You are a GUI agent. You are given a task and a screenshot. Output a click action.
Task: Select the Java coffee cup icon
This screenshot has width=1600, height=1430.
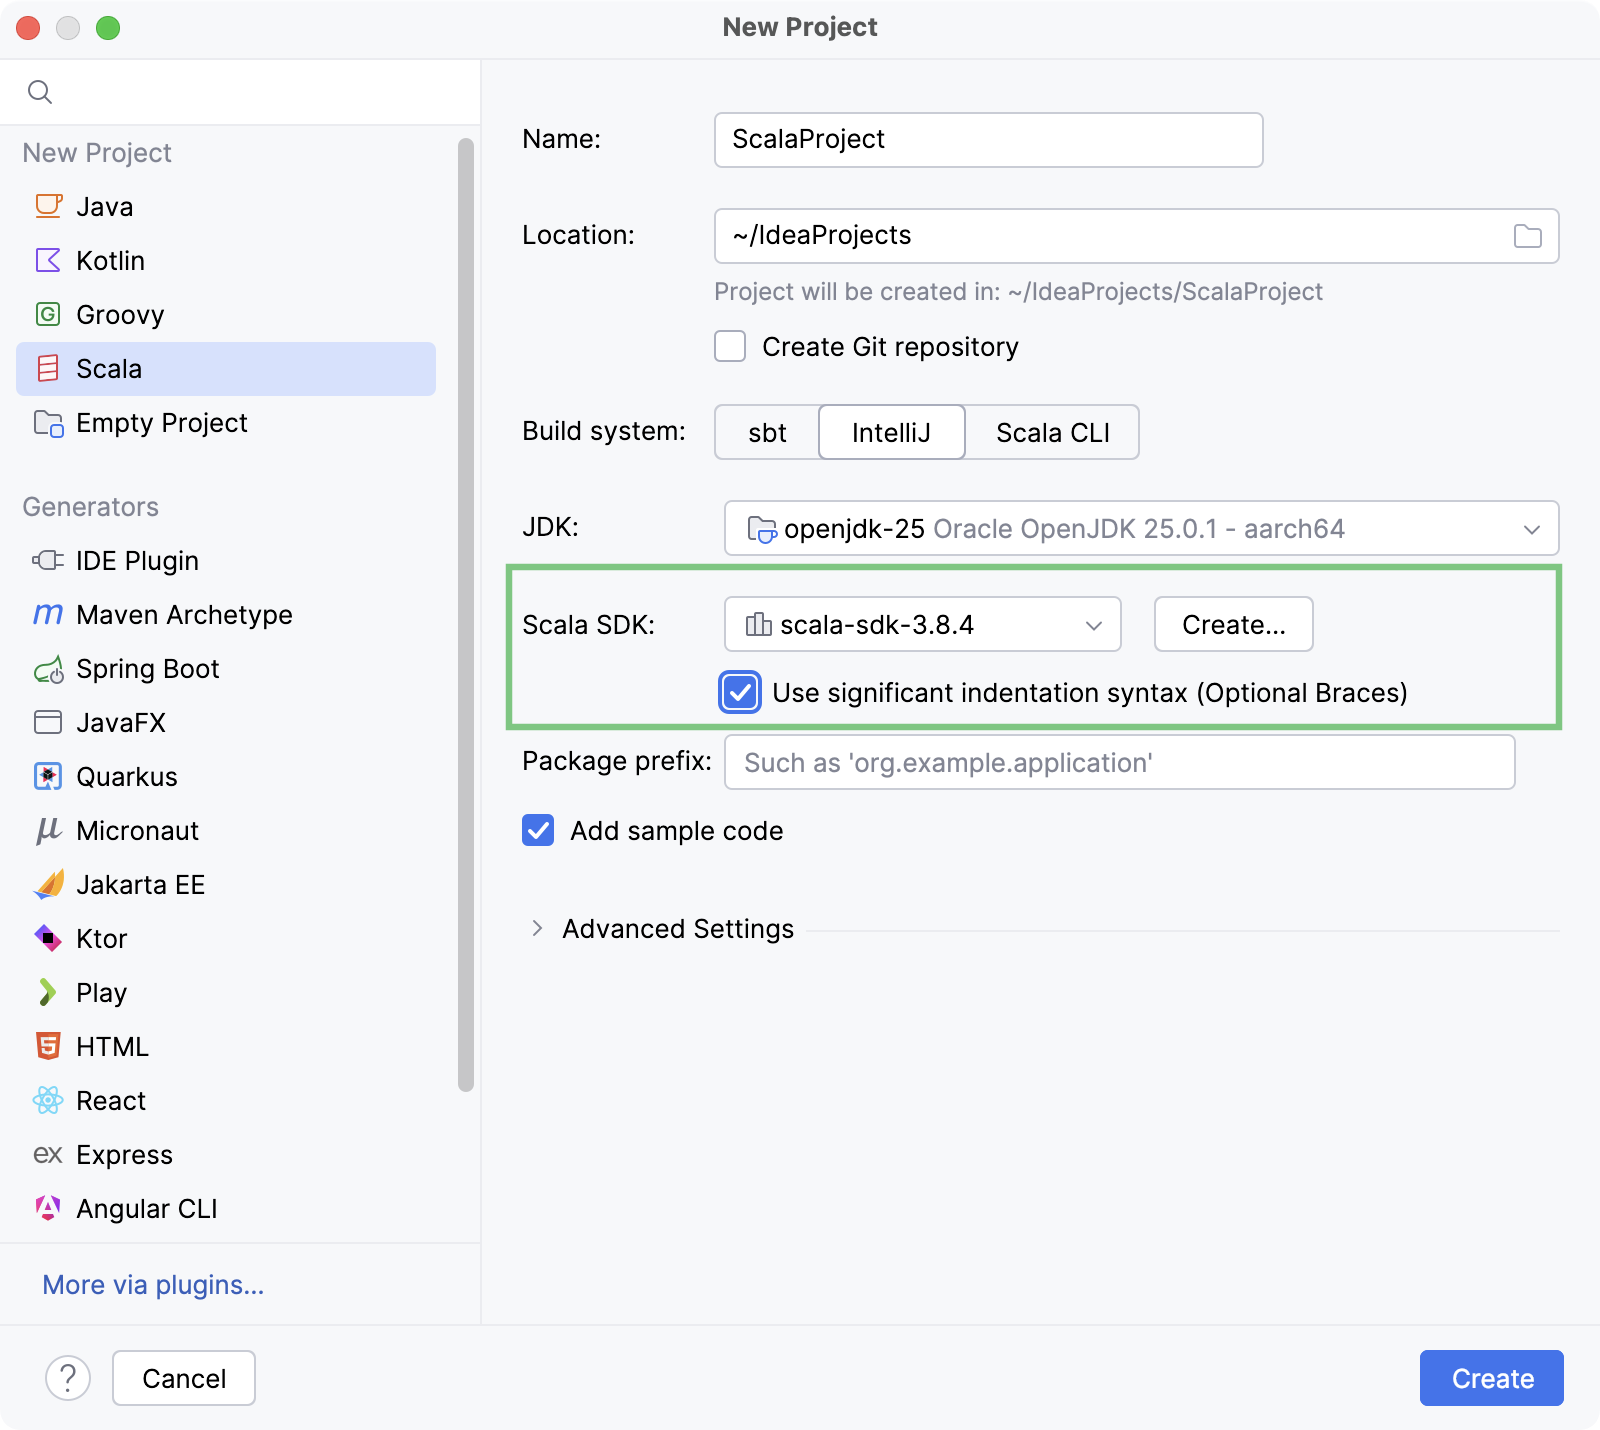point(48,206)
